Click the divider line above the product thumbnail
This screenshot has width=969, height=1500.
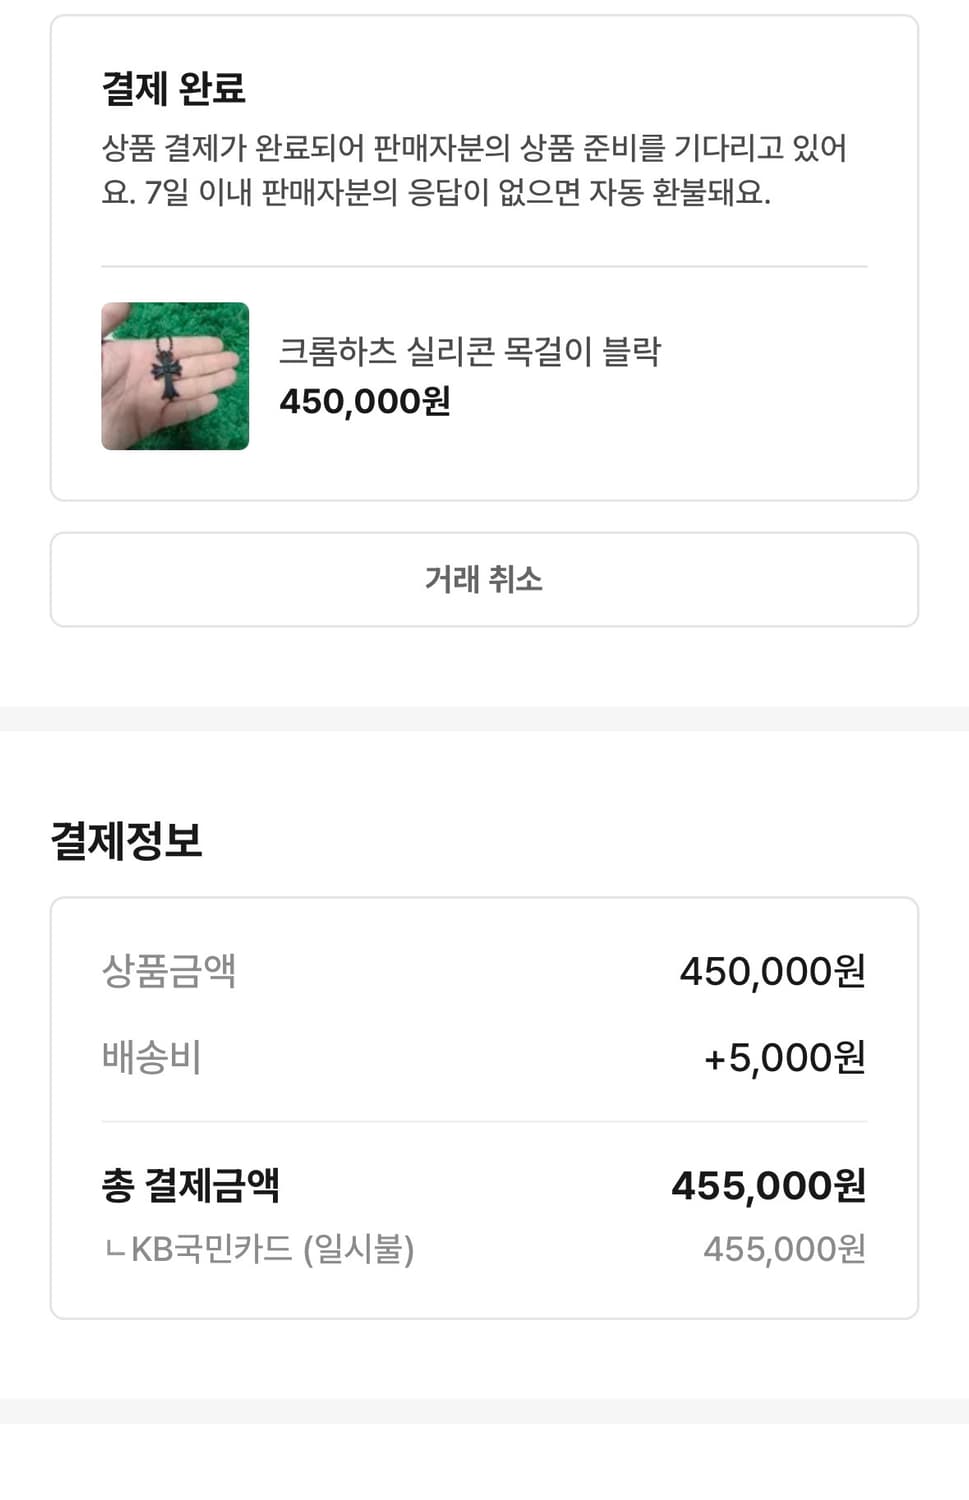pyautogui.click(x=484, y=266)
